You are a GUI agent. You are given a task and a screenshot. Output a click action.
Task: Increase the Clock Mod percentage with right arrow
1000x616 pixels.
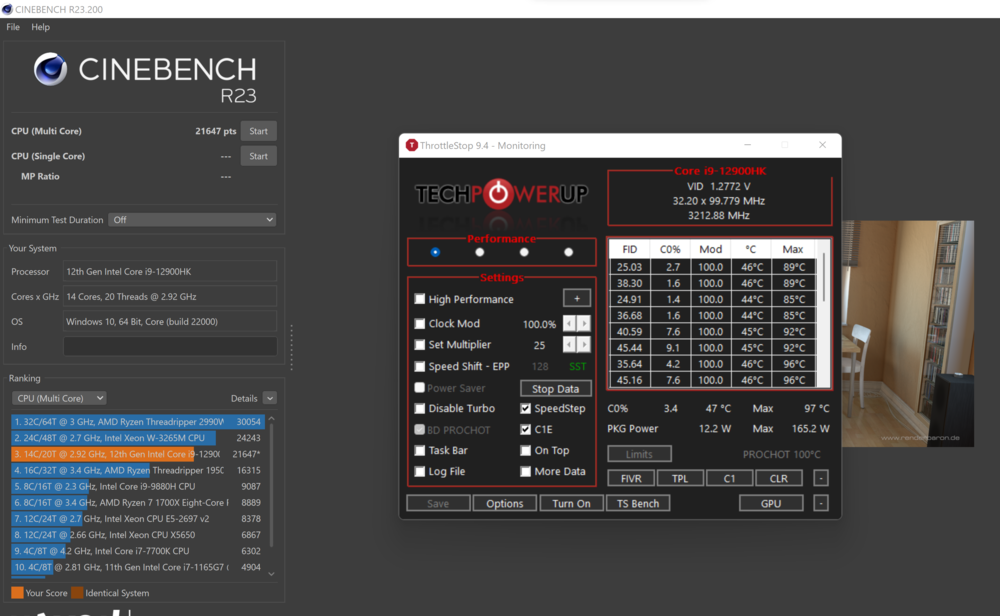pyautogui.click(x=584, y=323)
